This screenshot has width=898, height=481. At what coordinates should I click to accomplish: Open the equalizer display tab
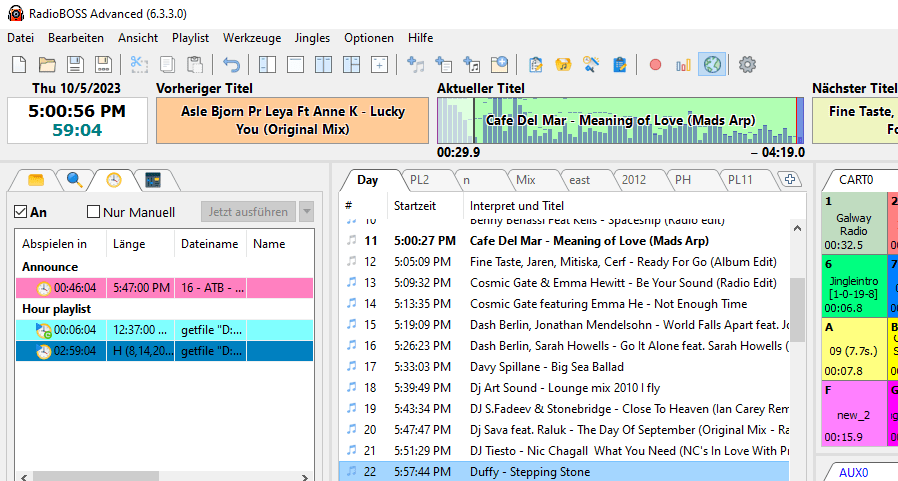153,180
